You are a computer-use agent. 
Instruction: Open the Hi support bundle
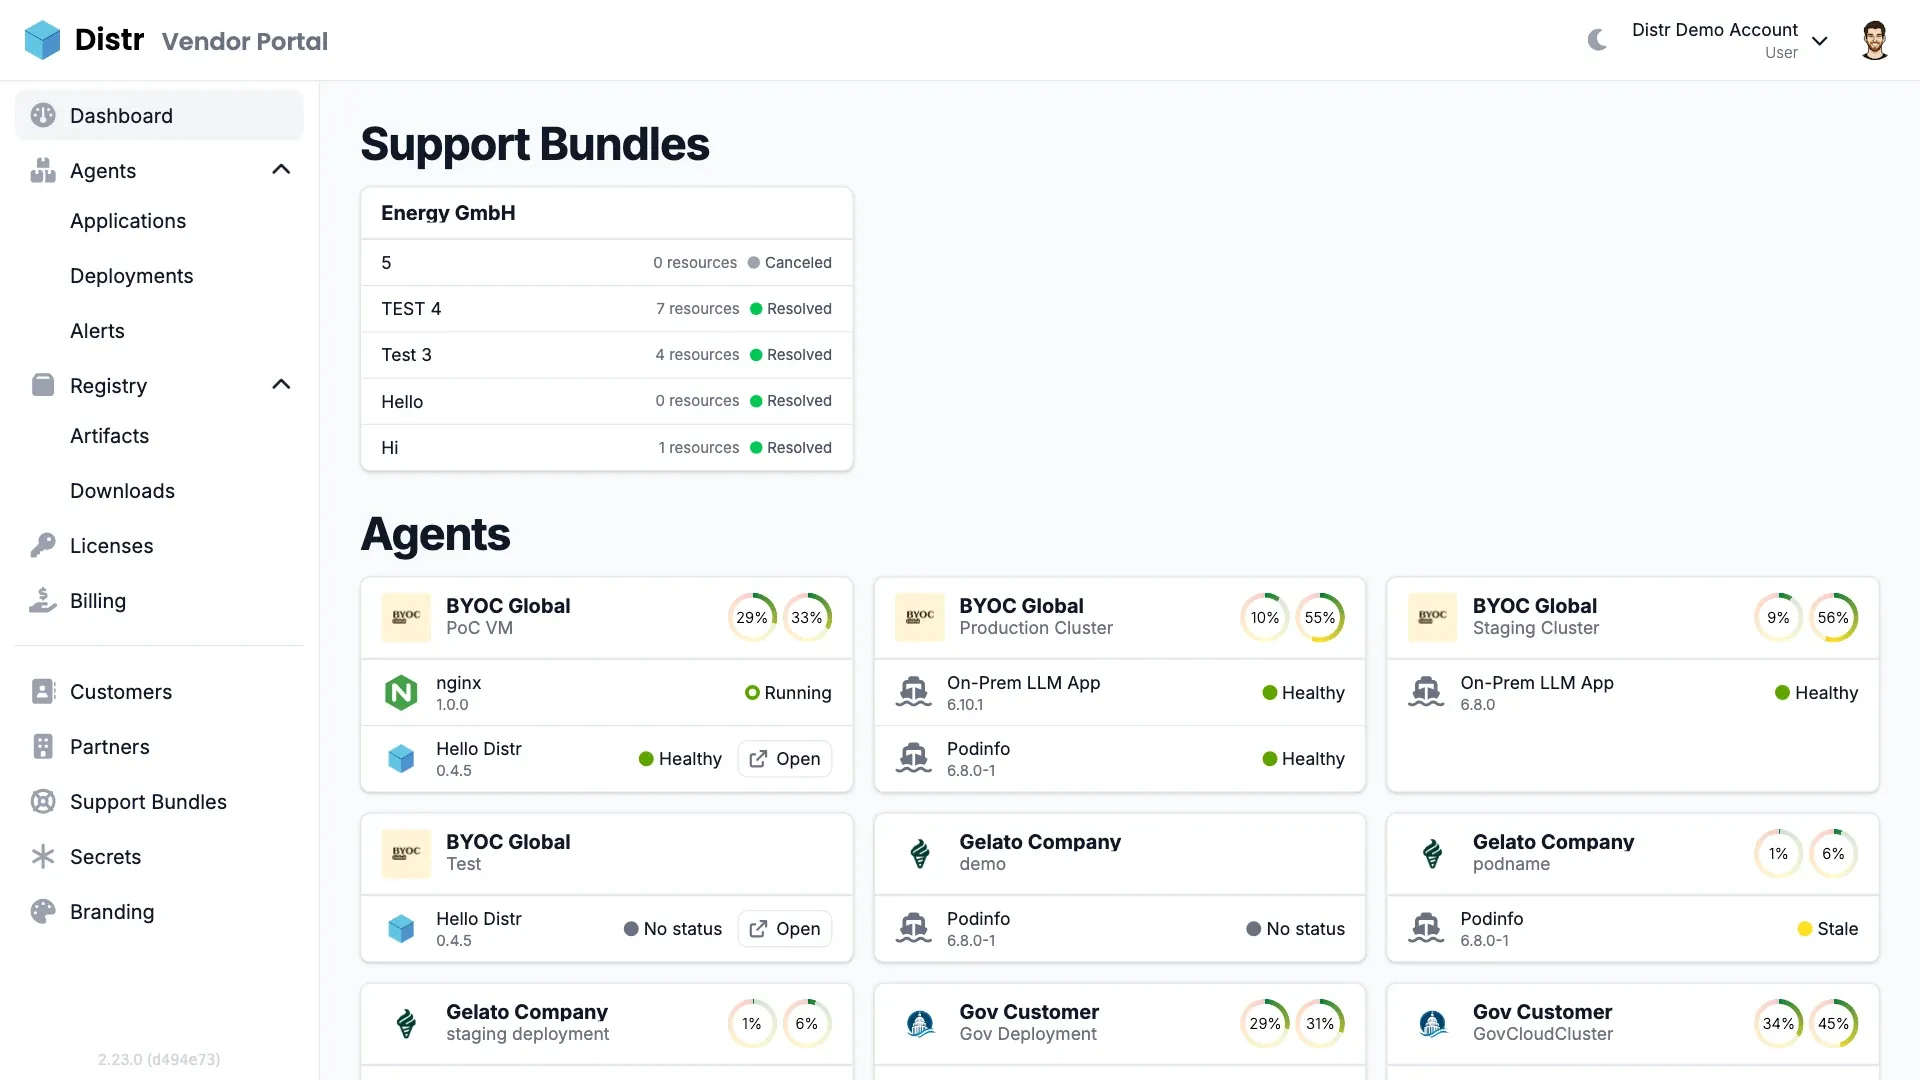606,448
